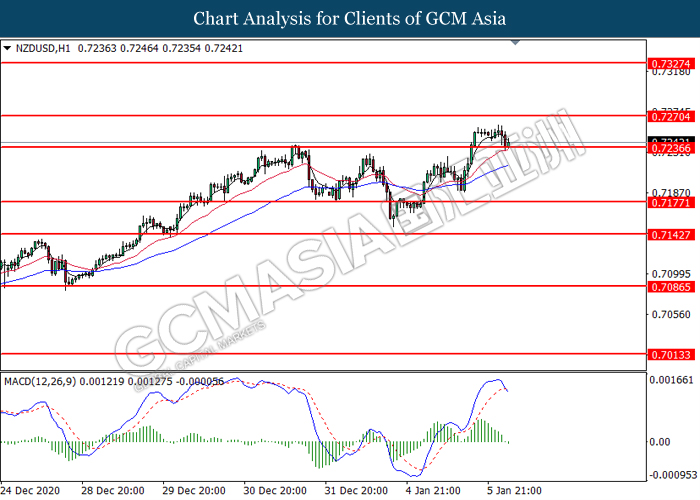Click the 30 Dec 20:00 time label
This screenshot has width=700, height=500.
click(x=275, y=491)
